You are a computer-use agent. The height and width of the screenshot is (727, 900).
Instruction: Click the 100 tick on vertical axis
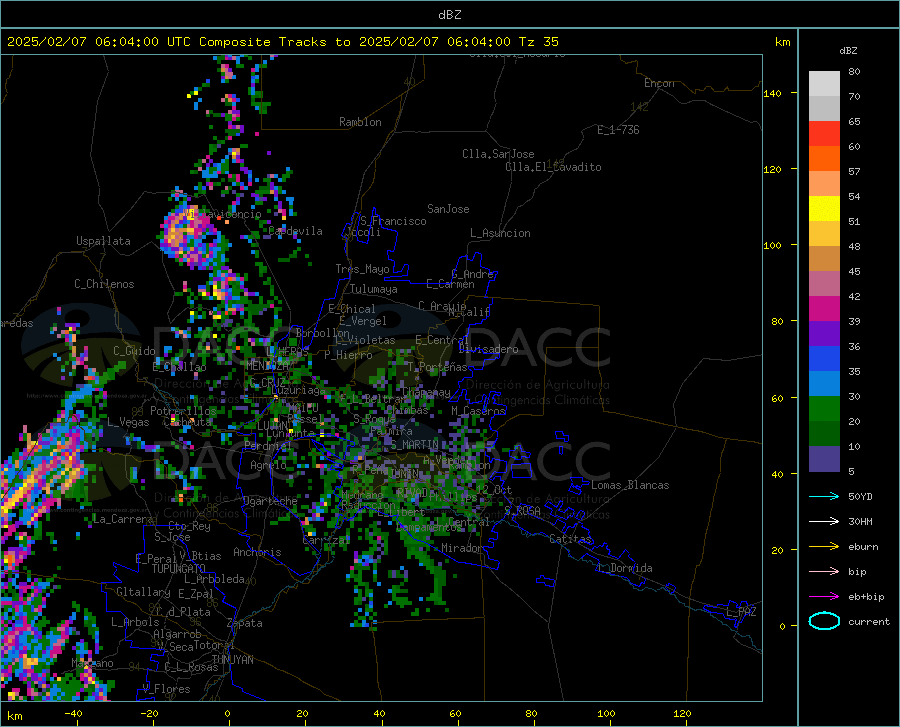(x=772, y=246)
